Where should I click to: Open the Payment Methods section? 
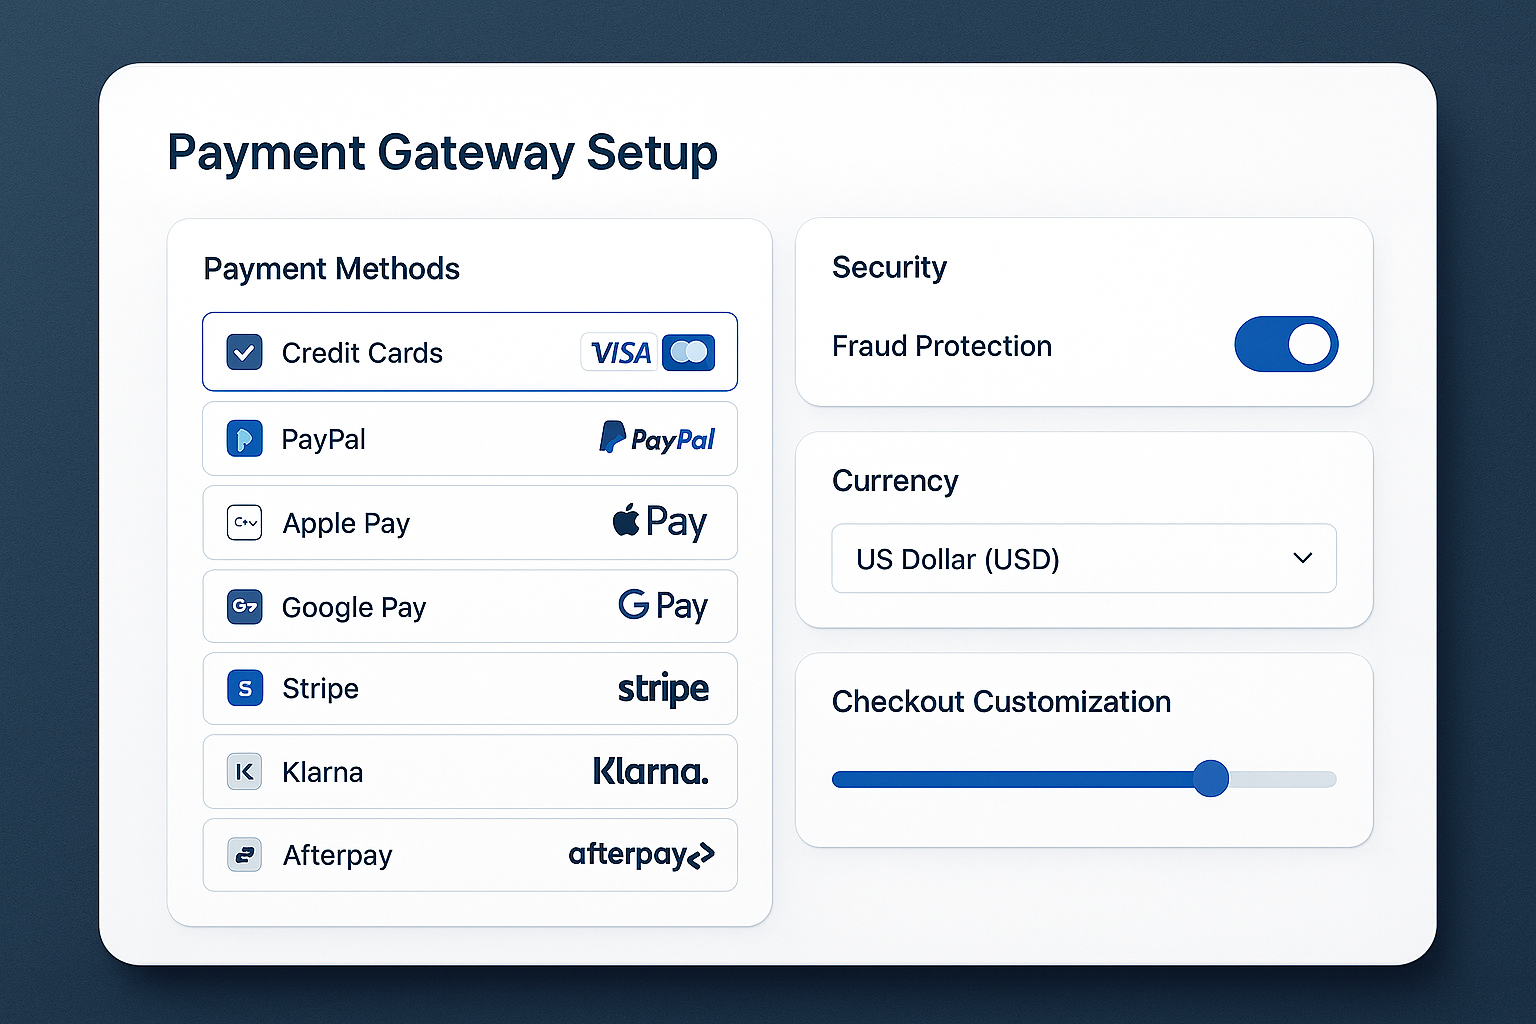coord(331,268)
